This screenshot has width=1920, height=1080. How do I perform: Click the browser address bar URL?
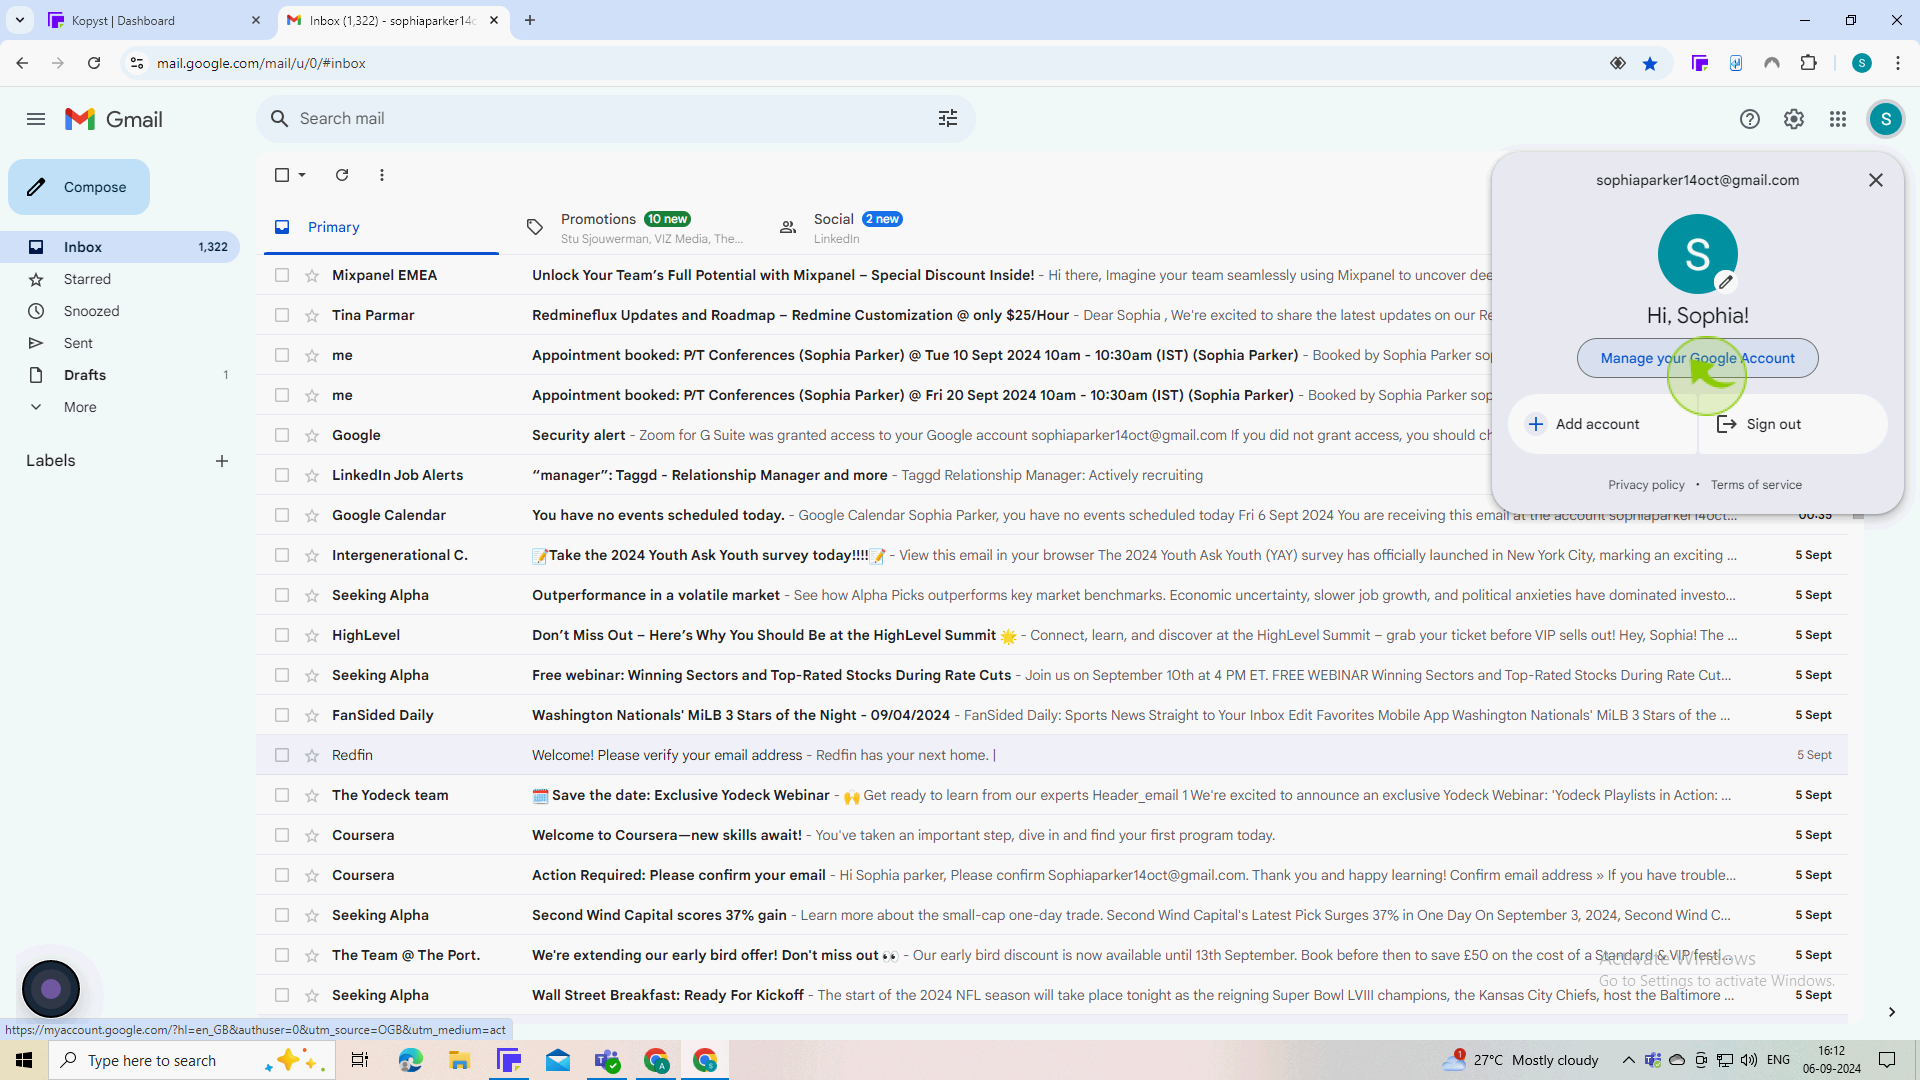261,63
